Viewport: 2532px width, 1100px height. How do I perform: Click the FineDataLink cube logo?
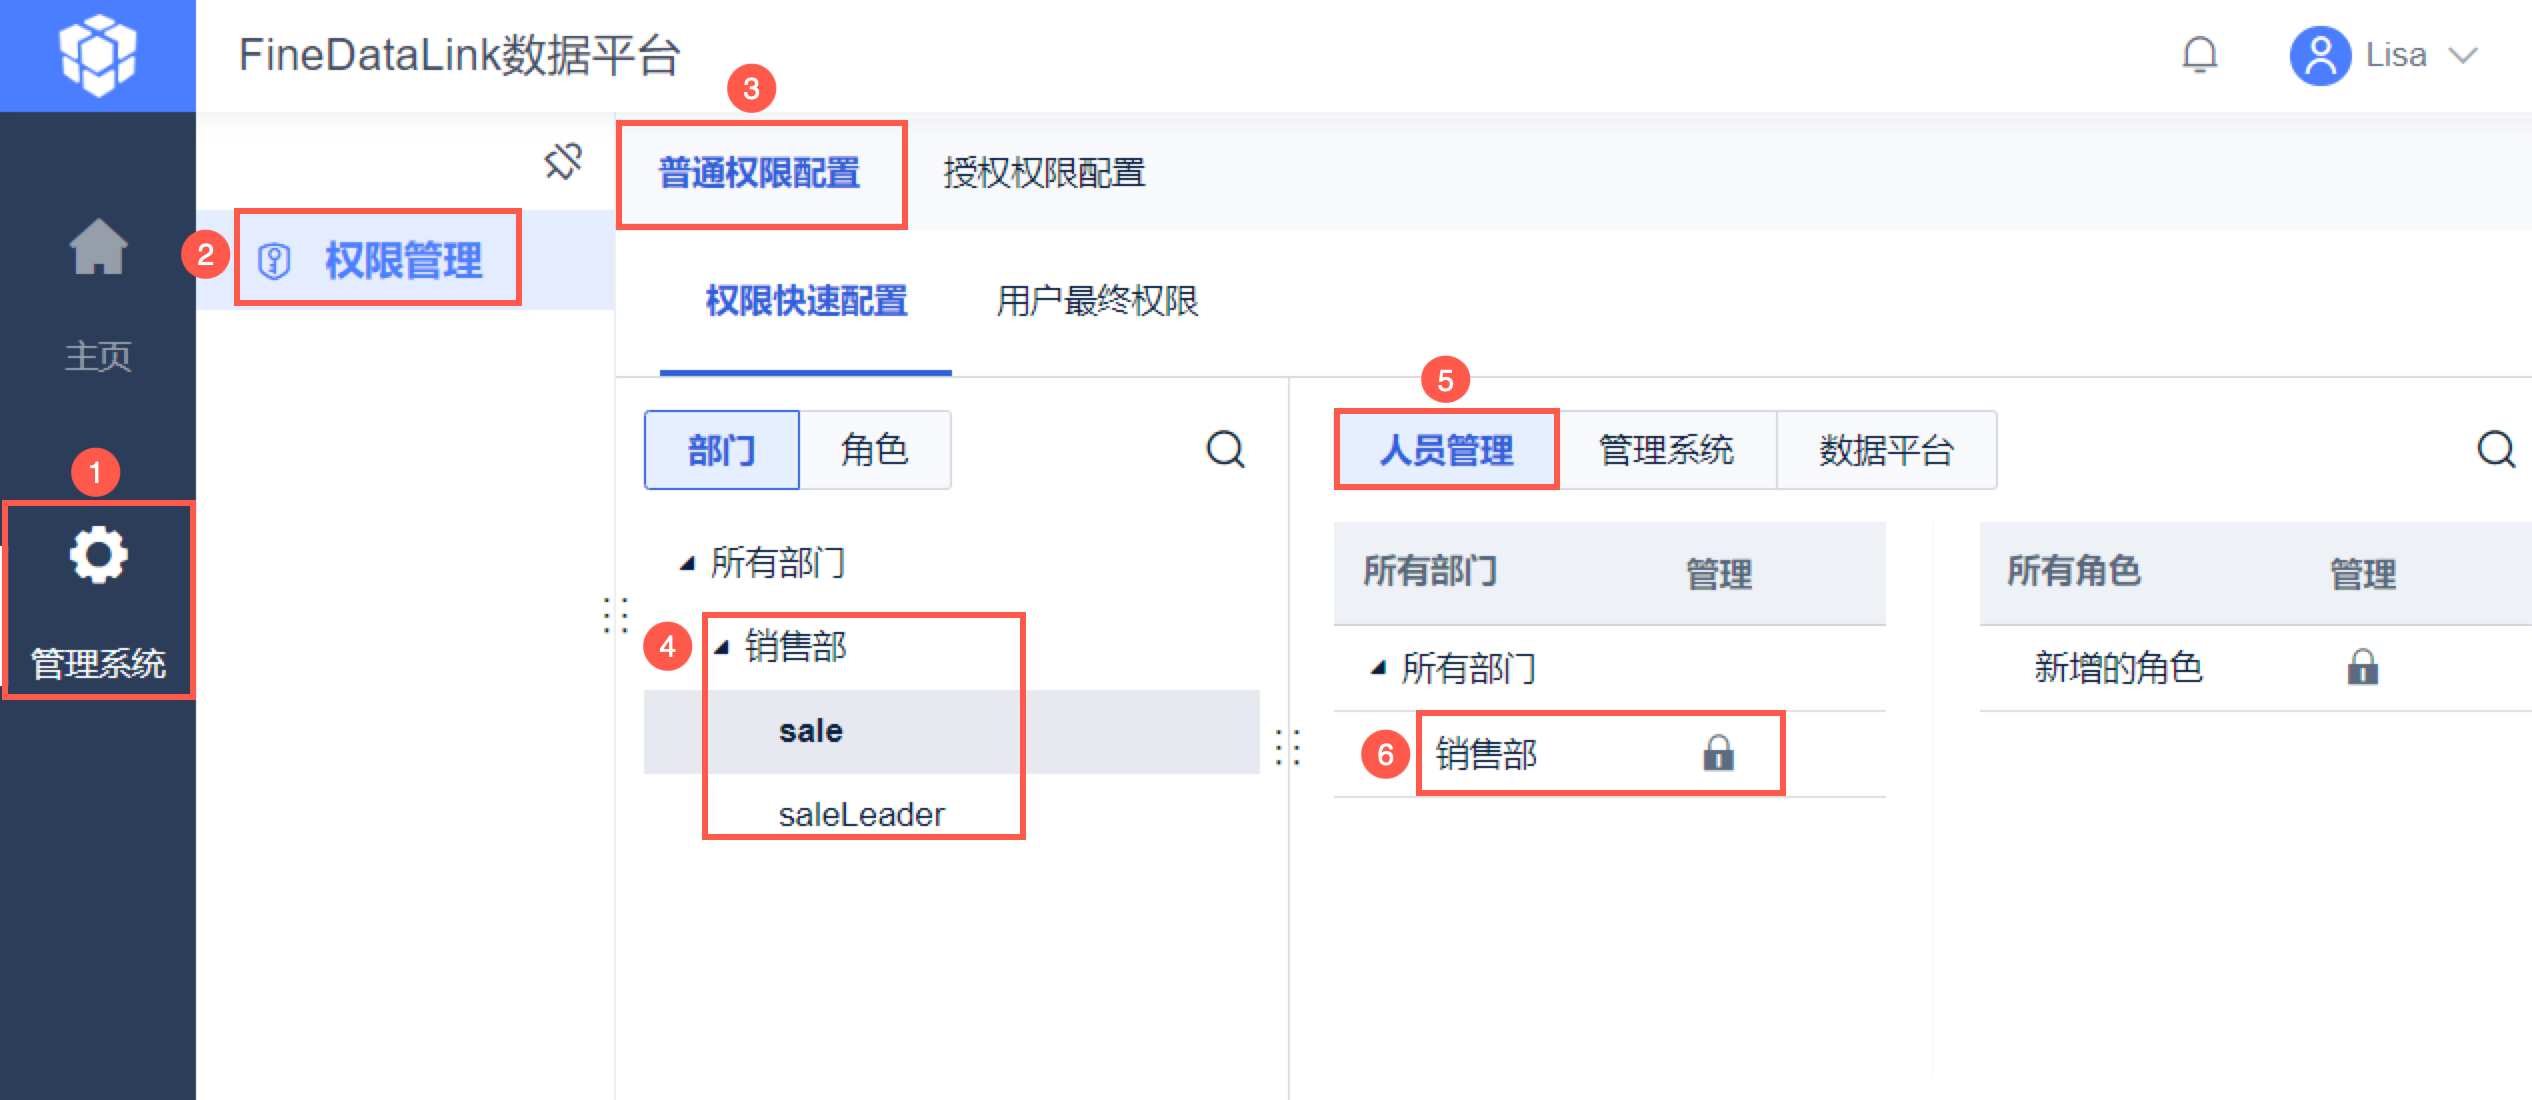click(x=97, y=54)
